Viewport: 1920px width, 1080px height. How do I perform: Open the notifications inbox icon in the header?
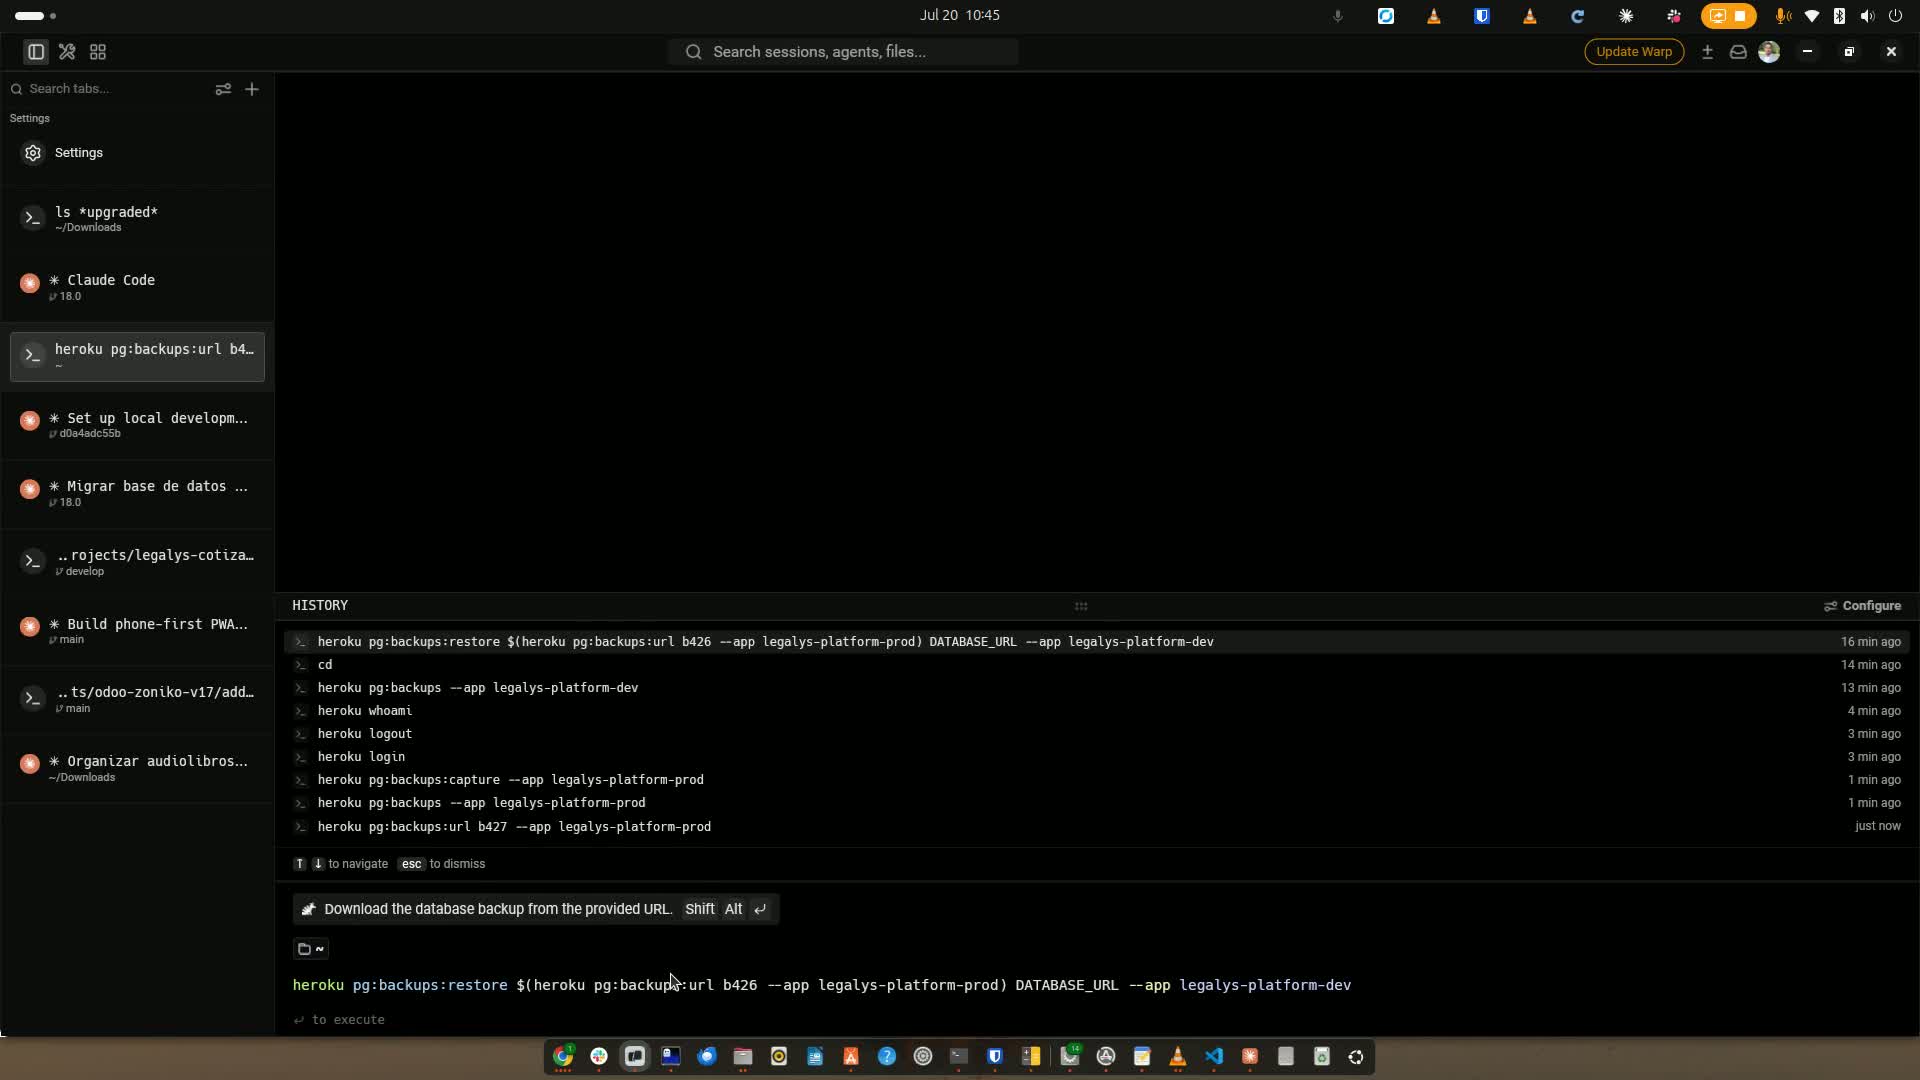tap(1738, 52)
